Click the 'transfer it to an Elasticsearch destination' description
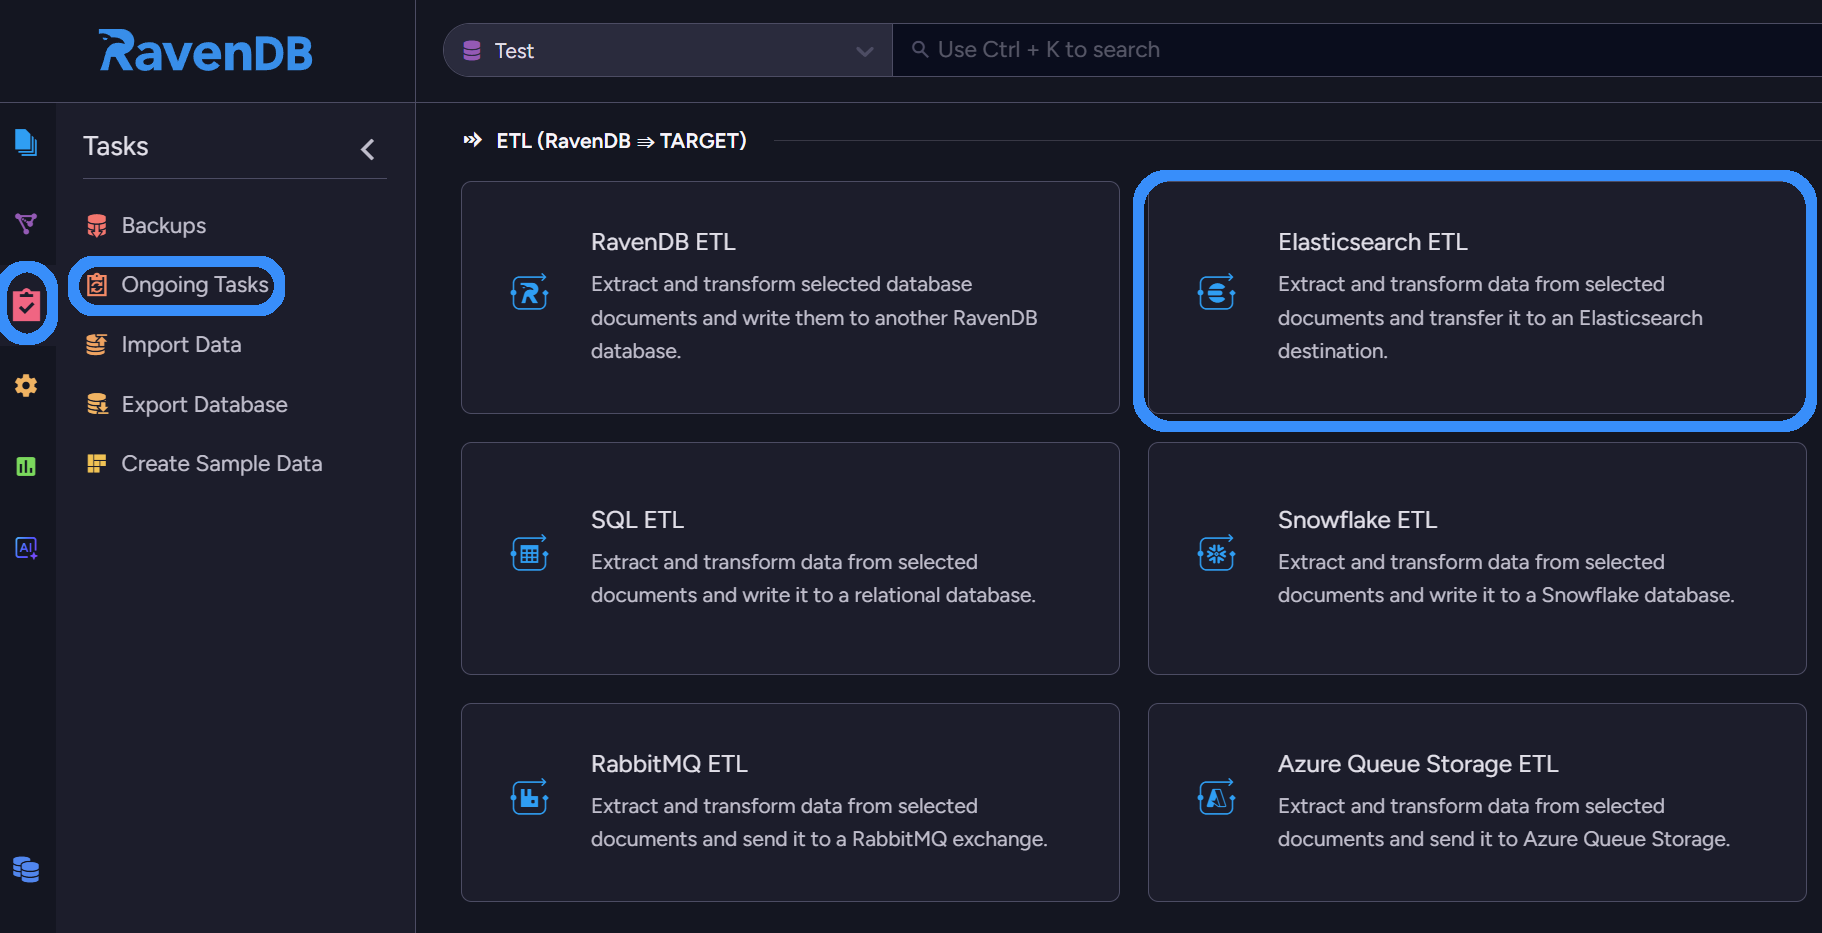The image size is (1822, 933). click(1490, 318)
